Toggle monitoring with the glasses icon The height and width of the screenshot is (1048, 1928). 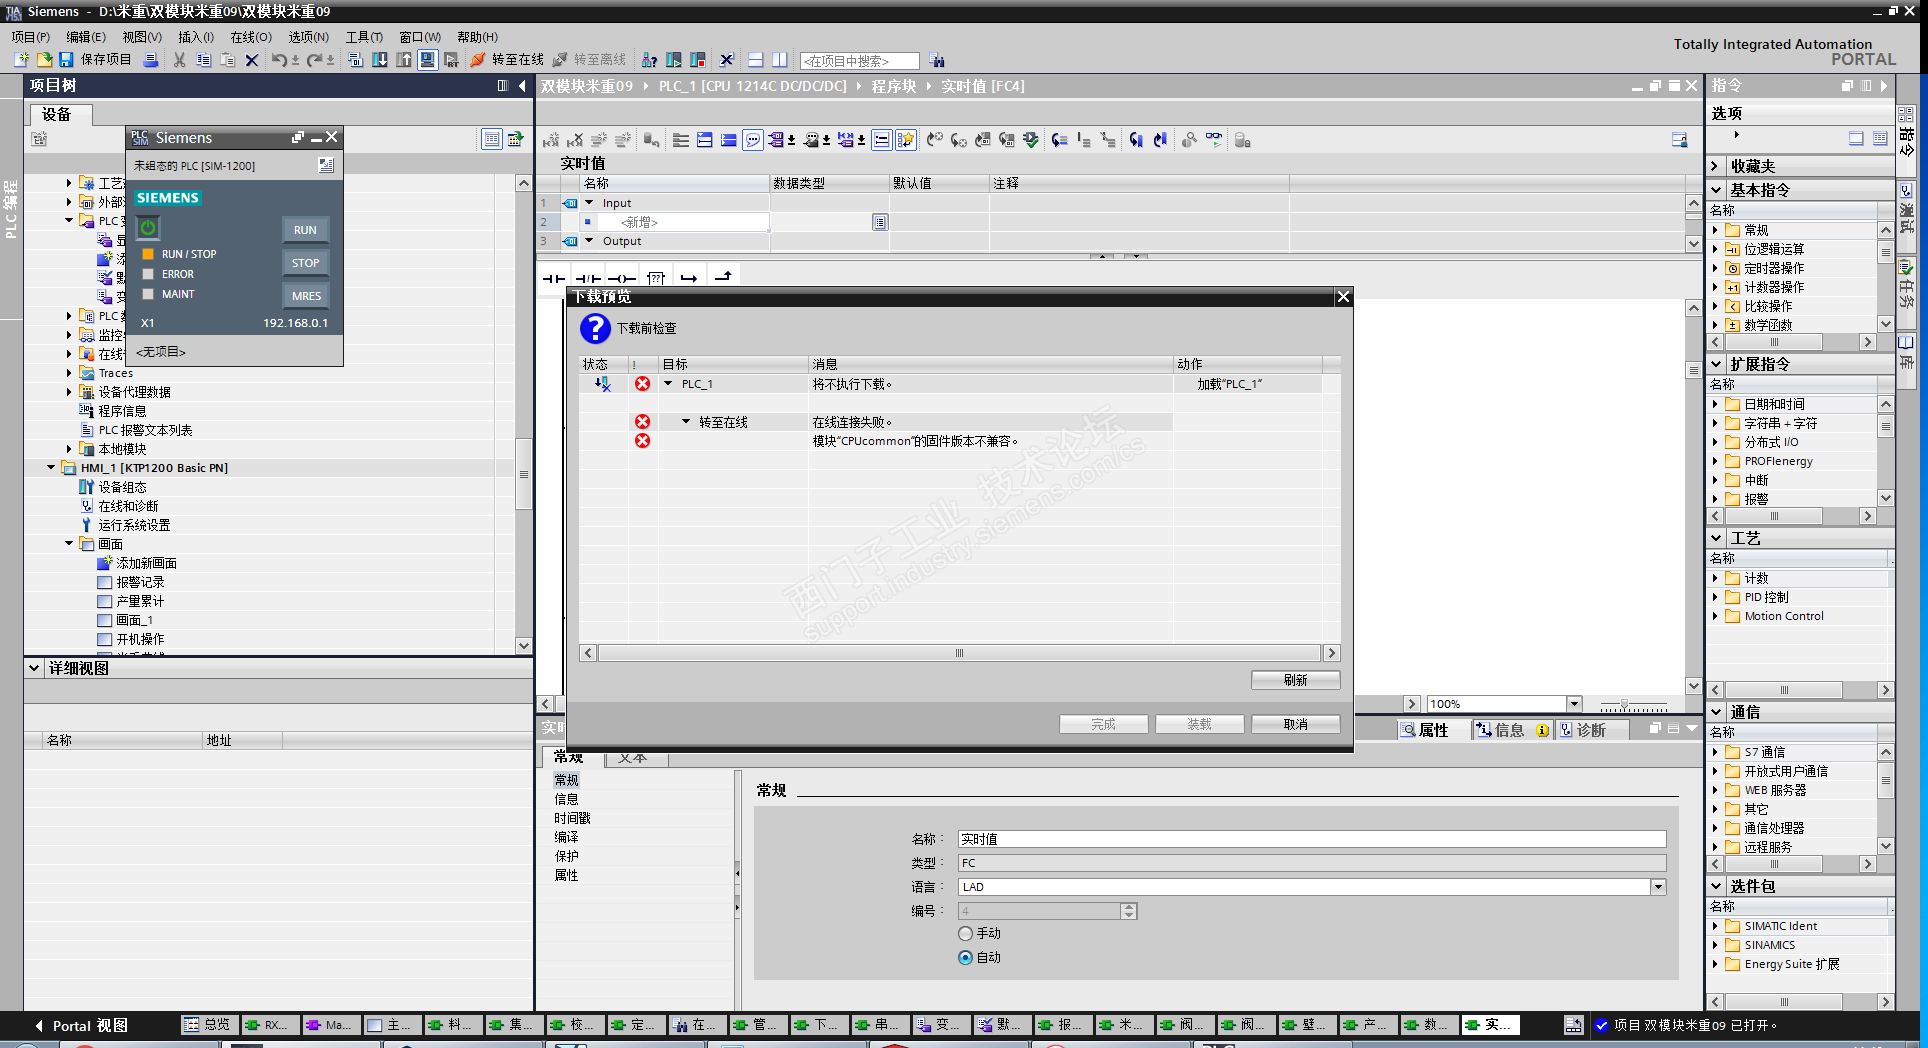pos(1214,140)
